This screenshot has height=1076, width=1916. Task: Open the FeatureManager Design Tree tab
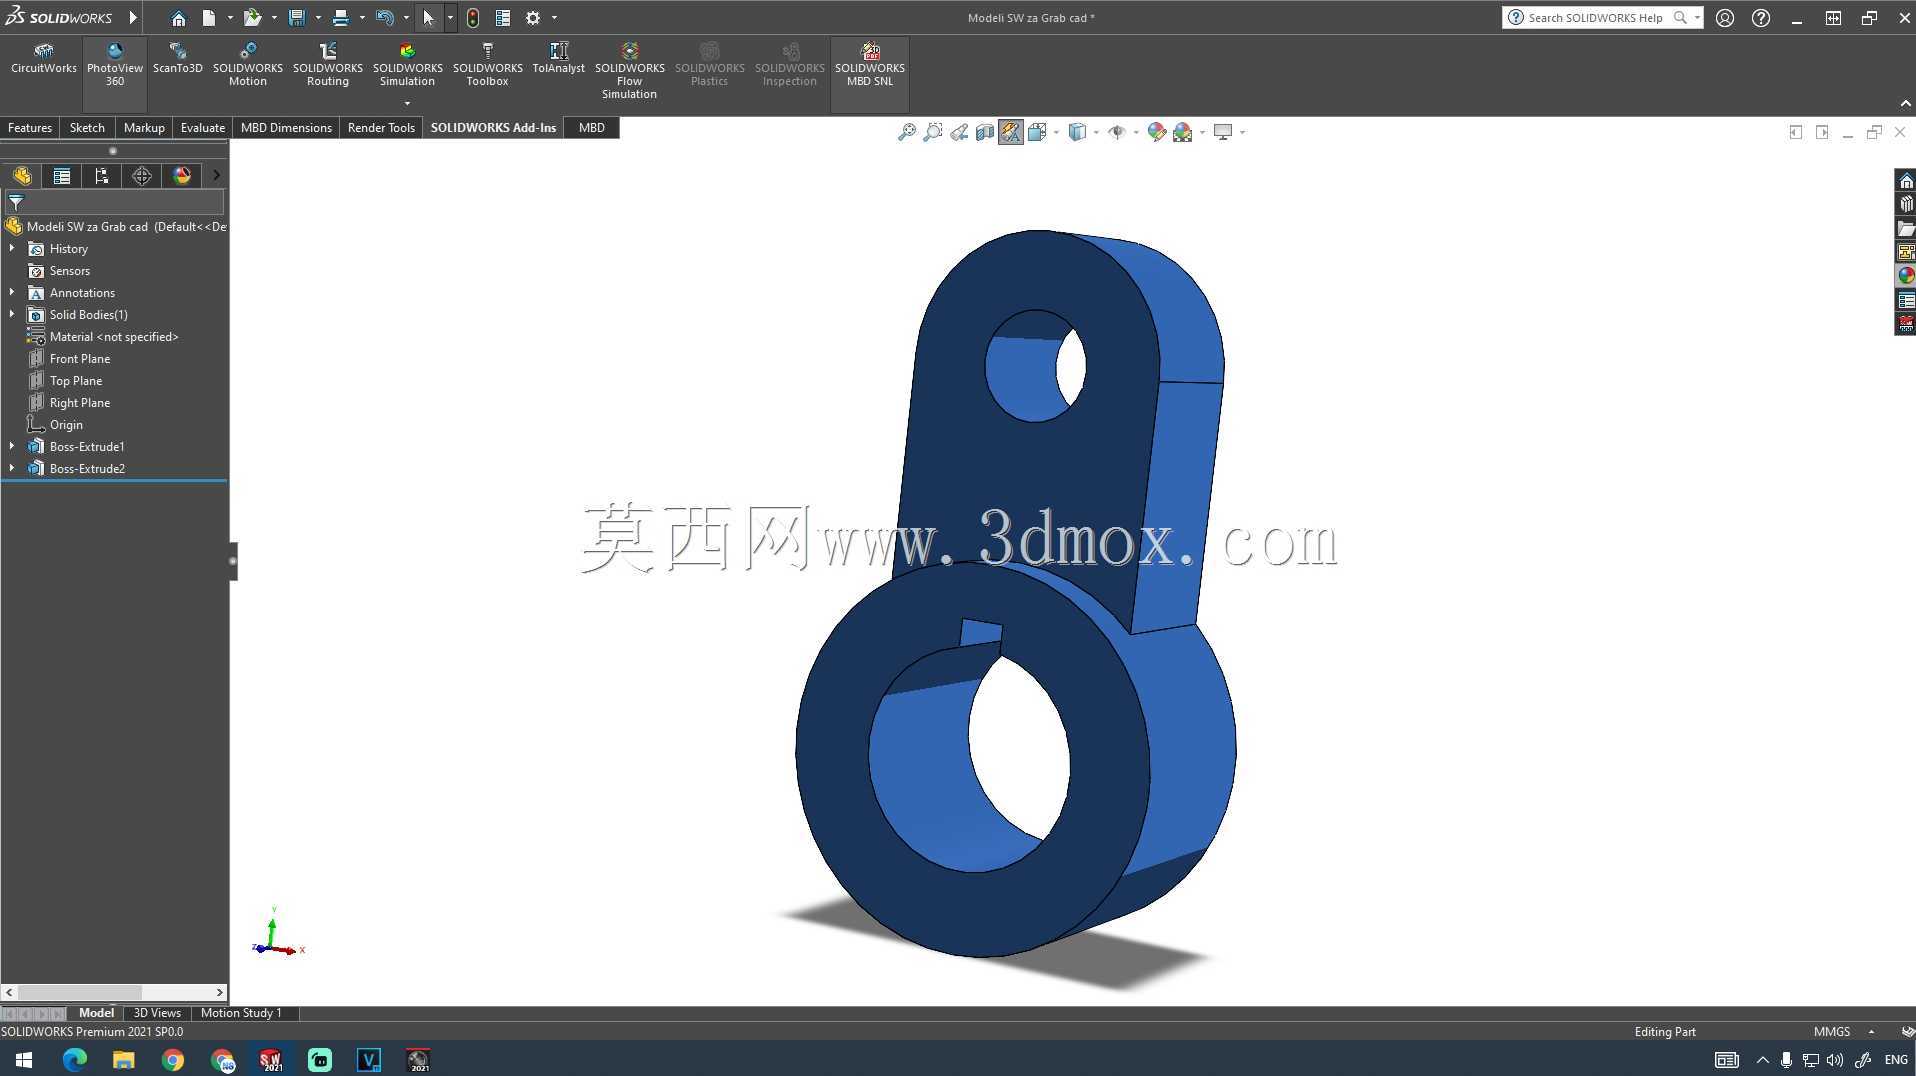22,176
